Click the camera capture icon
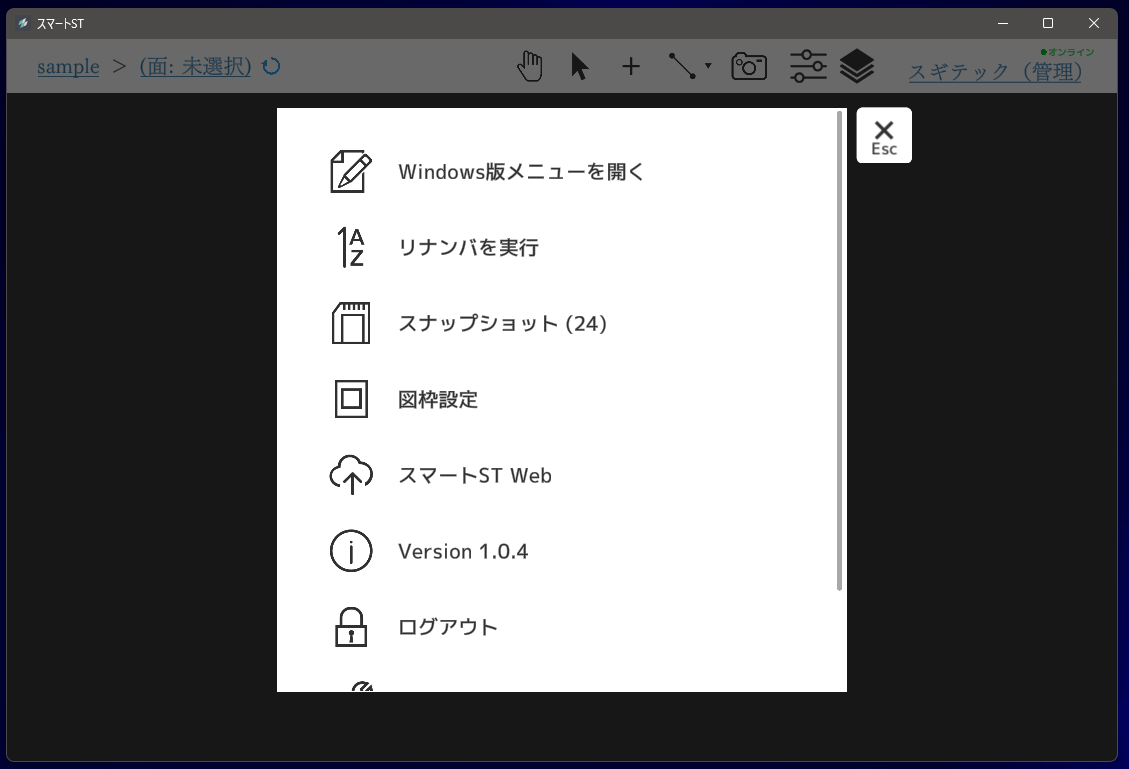Screen dimensions: 1129x769 pos(749,67)
